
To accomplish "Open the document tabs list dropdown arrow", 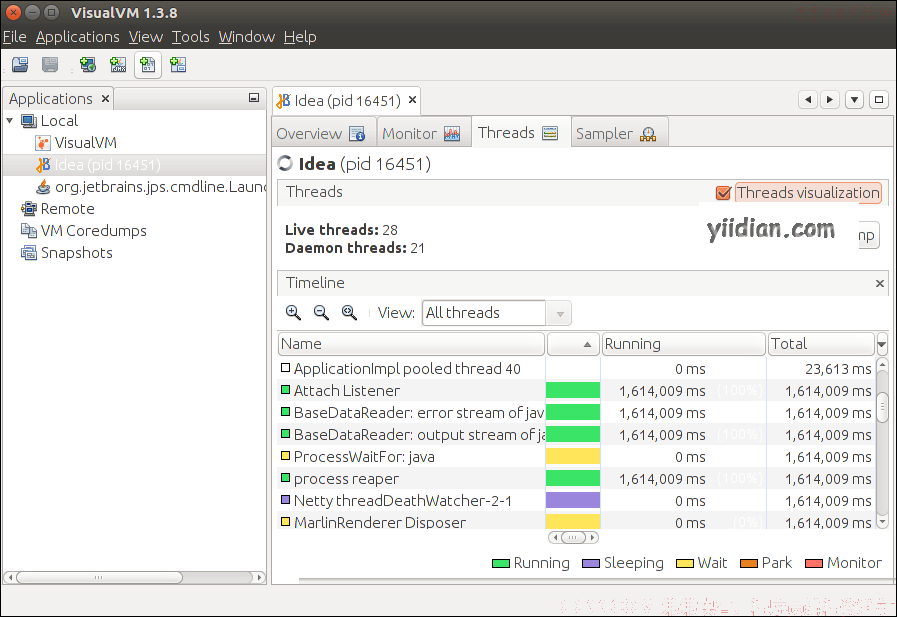I will pyautogui.click(x=854, y=100).
